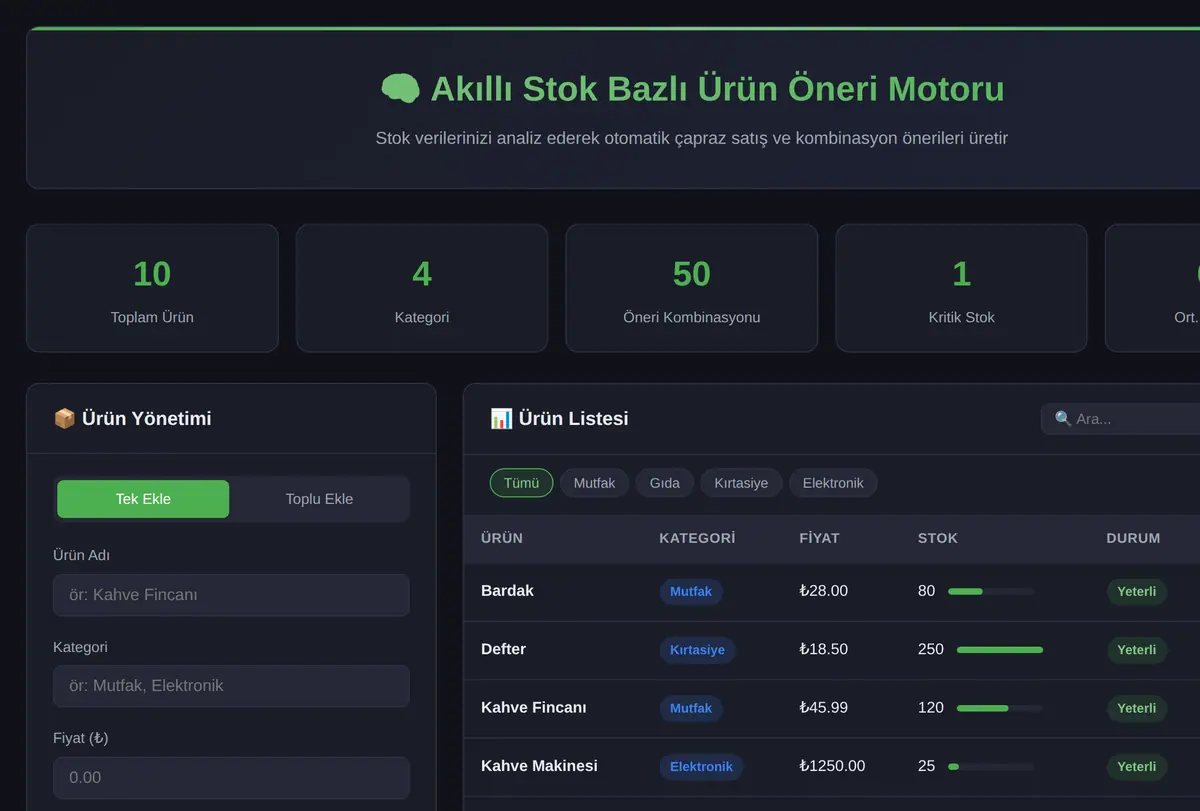Image resolution: width=1200 pixels, height=811 pixels.
Task: Filter products by Mutfak chip
Action: [594, 483]
